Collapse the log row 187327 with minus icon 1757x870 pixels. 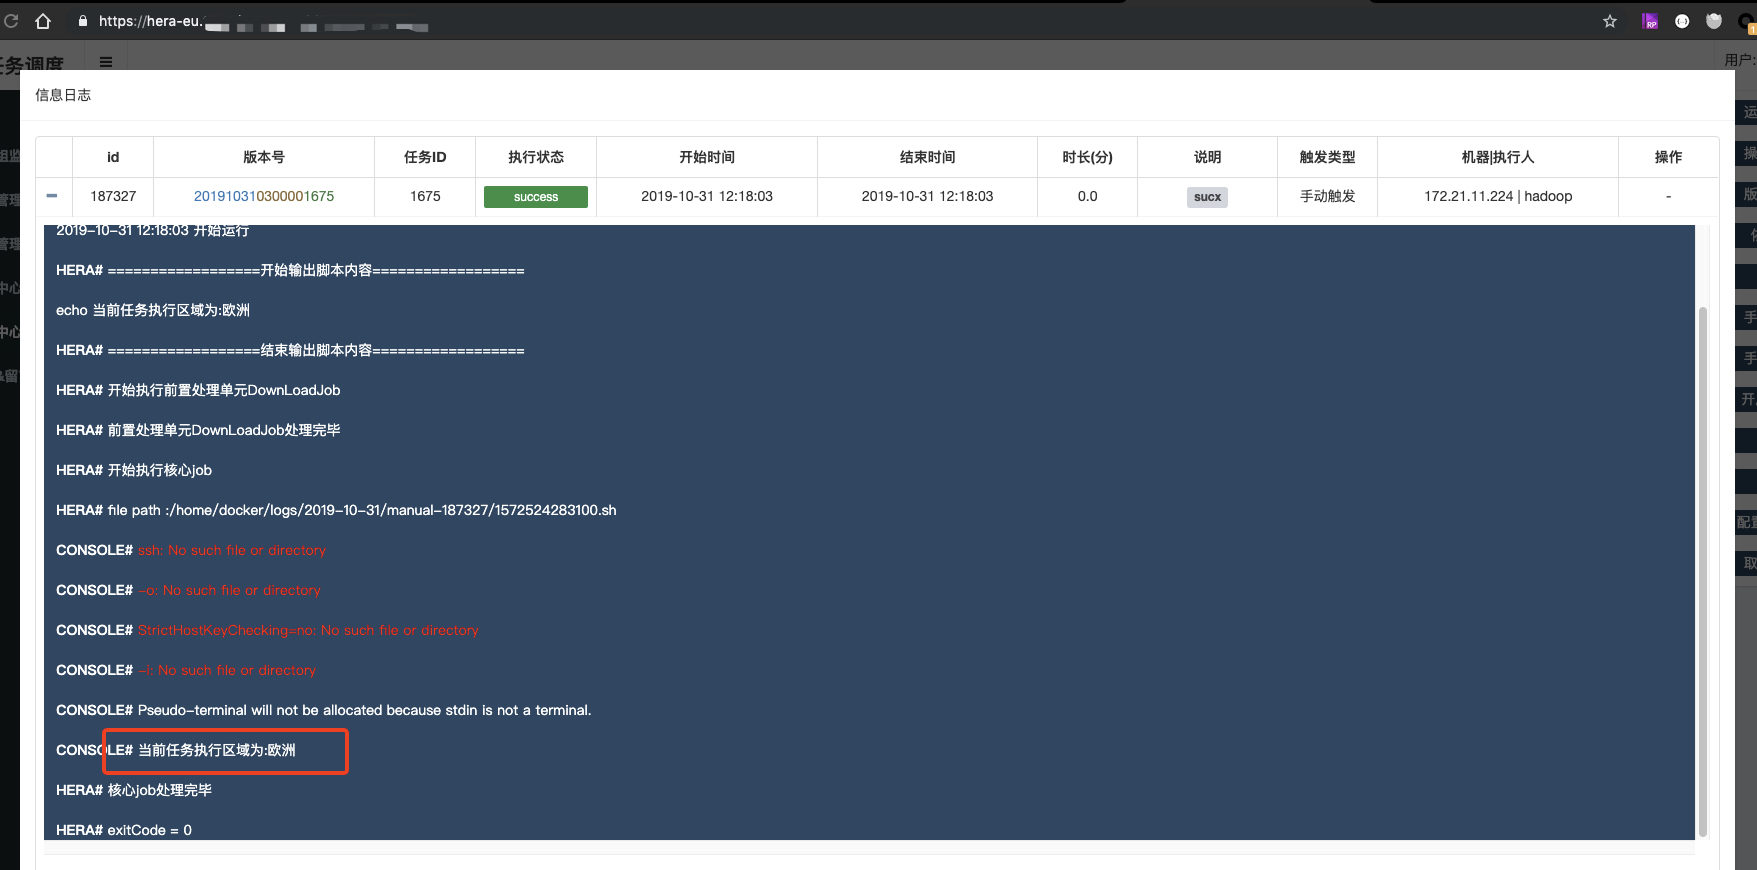52,196
